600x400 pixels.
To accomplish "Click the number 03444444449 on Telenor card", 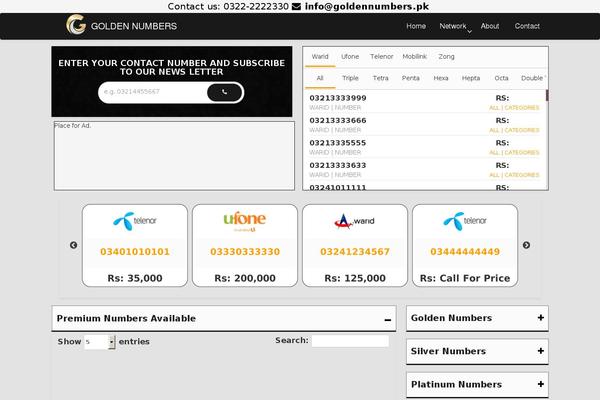I will [x=465, y=252].
